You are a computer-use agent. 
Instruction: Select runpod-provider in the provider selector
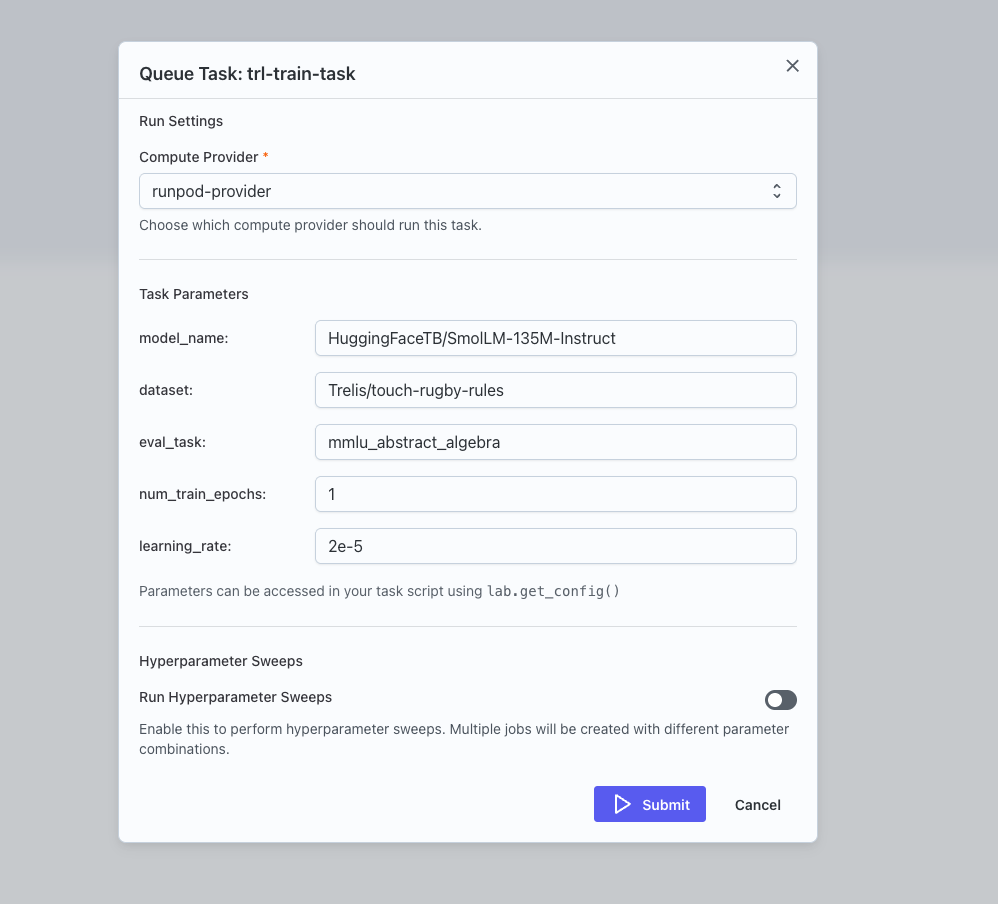coord(467,190)
